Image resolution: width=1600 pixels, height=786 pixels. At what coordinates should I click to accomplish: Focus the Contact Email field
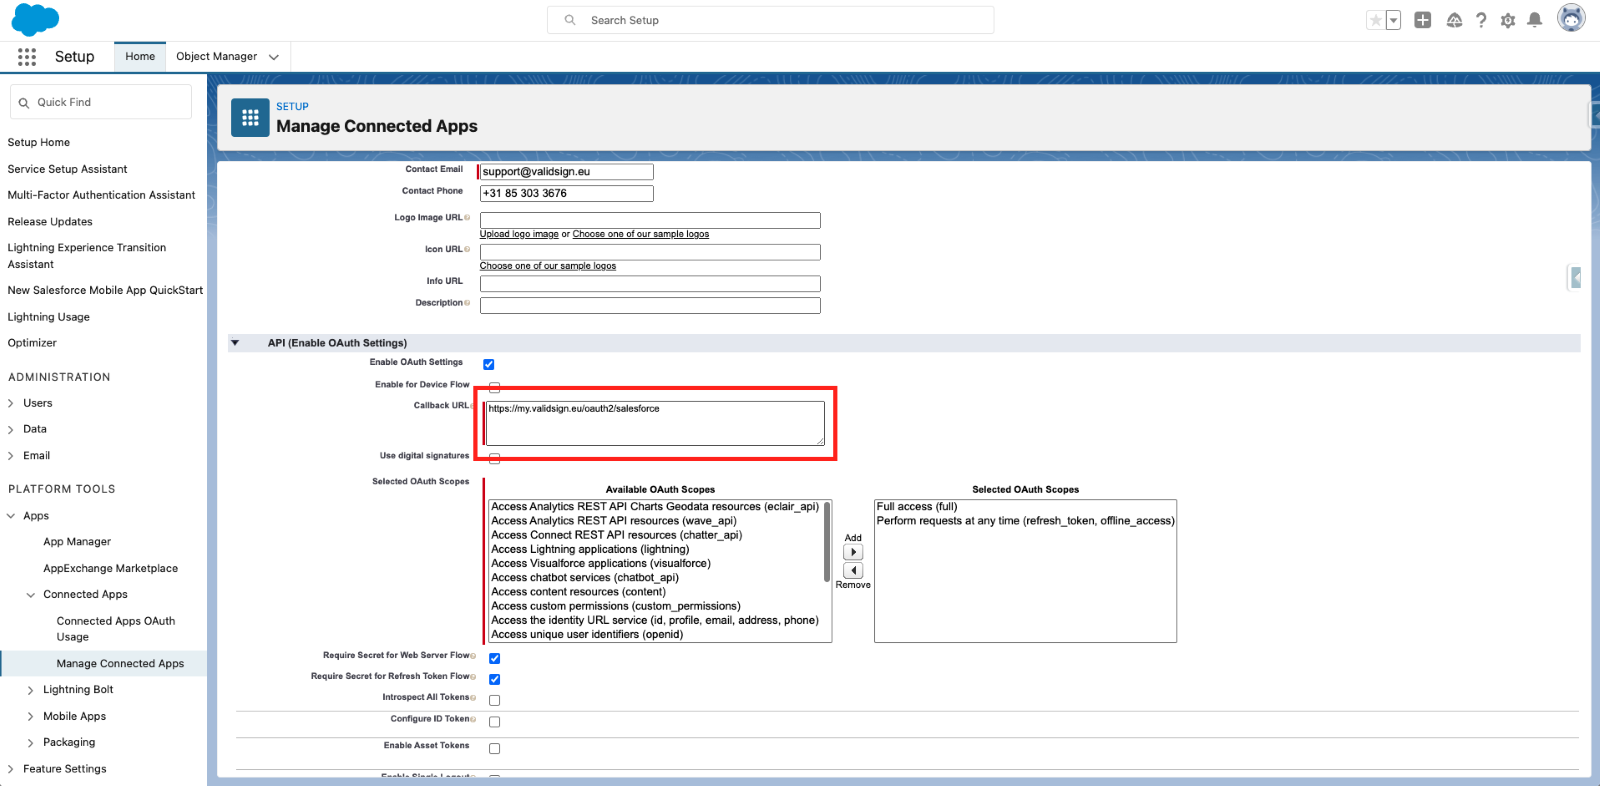coord(567,172)
